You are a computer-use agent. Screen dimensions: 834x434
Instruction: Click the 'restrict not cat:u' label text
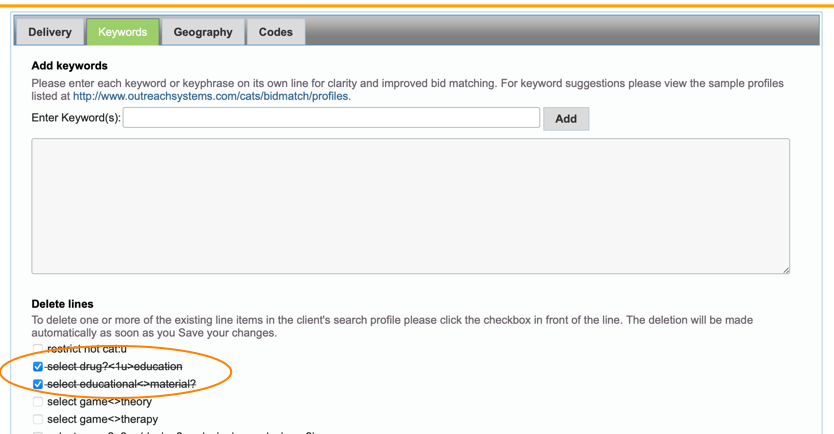tap(87, 349)
